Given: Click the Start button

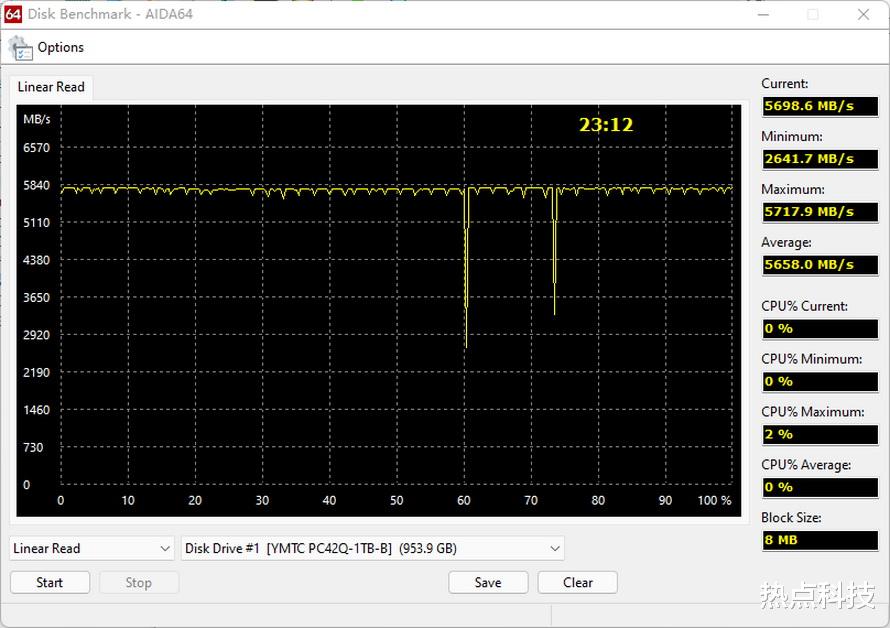Looking at the screenshot, I should 50,583.
